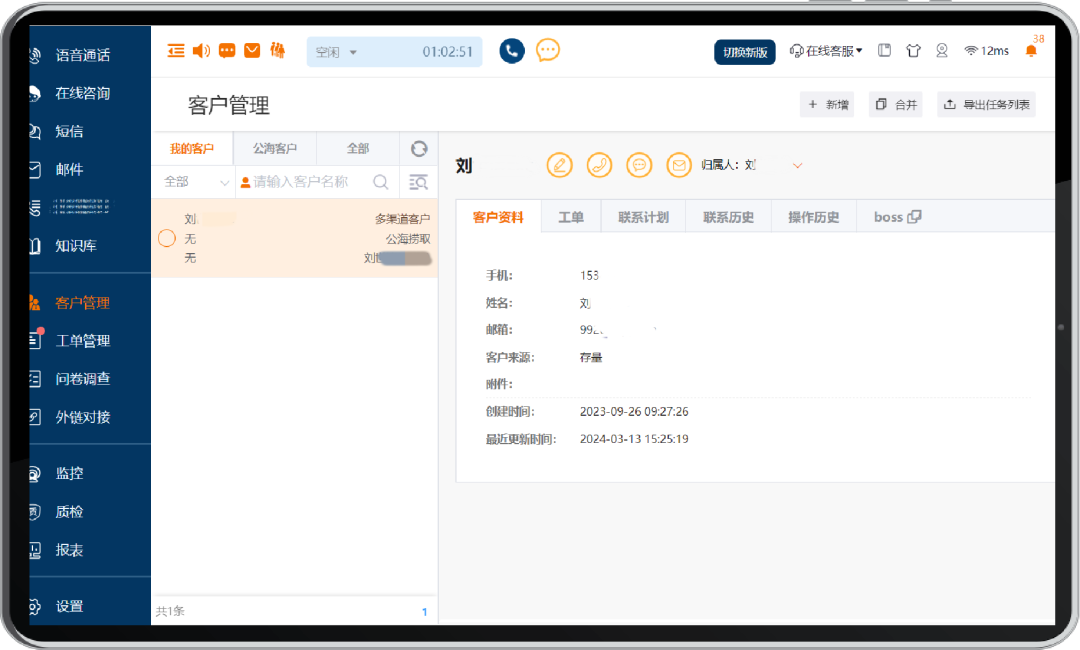Click the 新增 button
1080x650 pixels.
(827, 105)
